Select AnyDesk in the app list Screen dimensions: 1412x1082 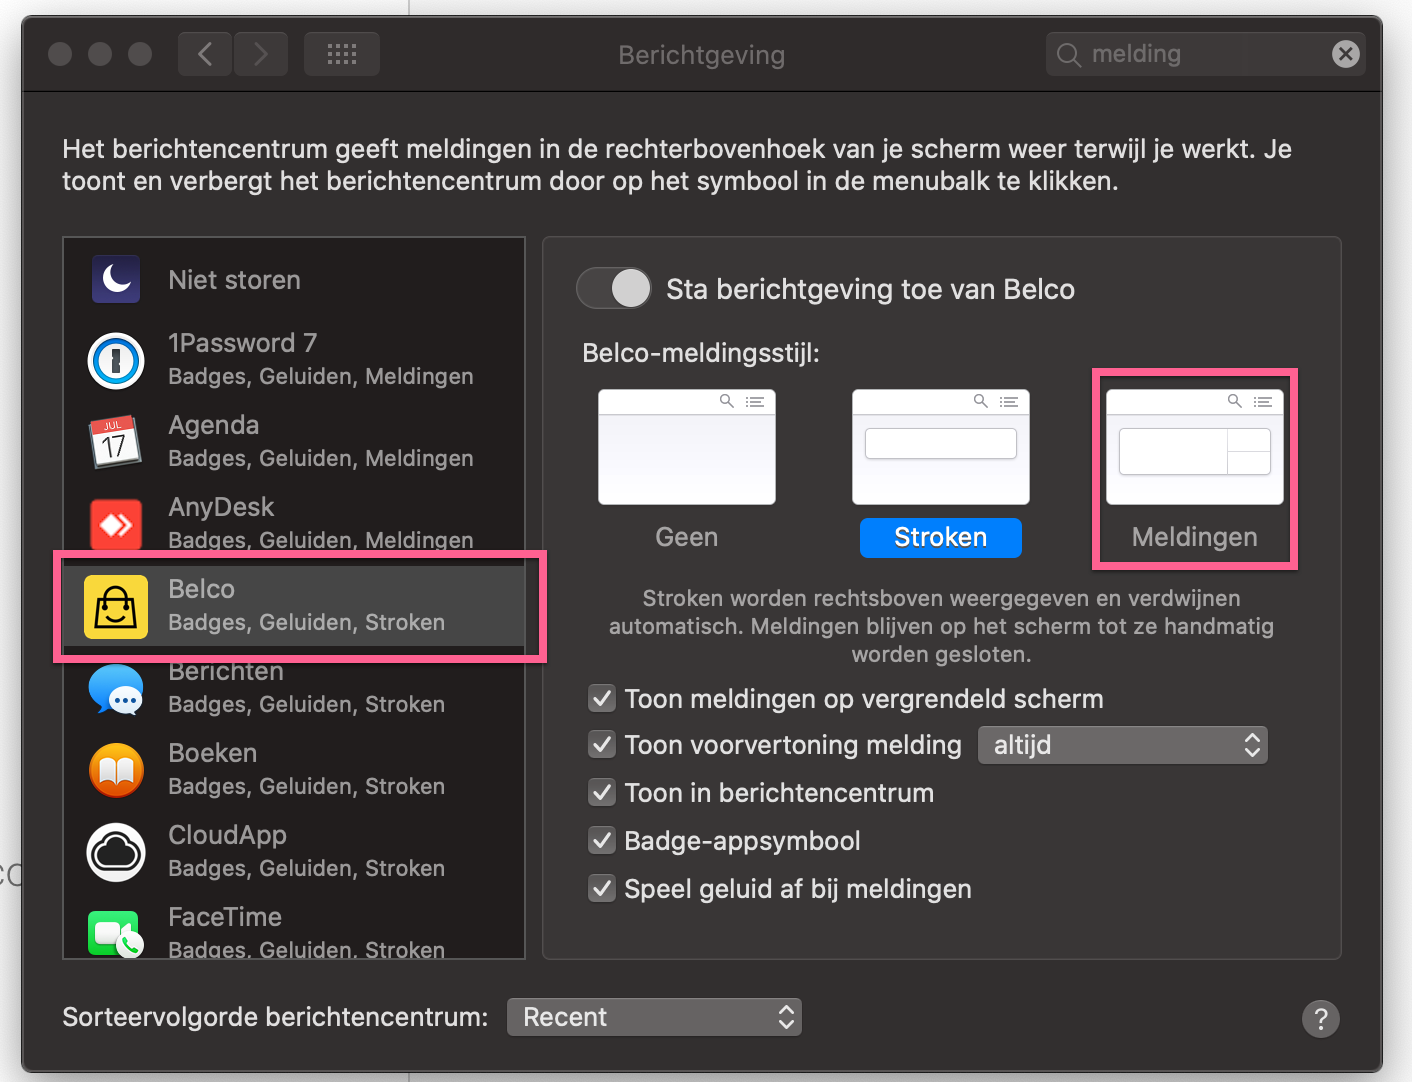click(294, 524)
